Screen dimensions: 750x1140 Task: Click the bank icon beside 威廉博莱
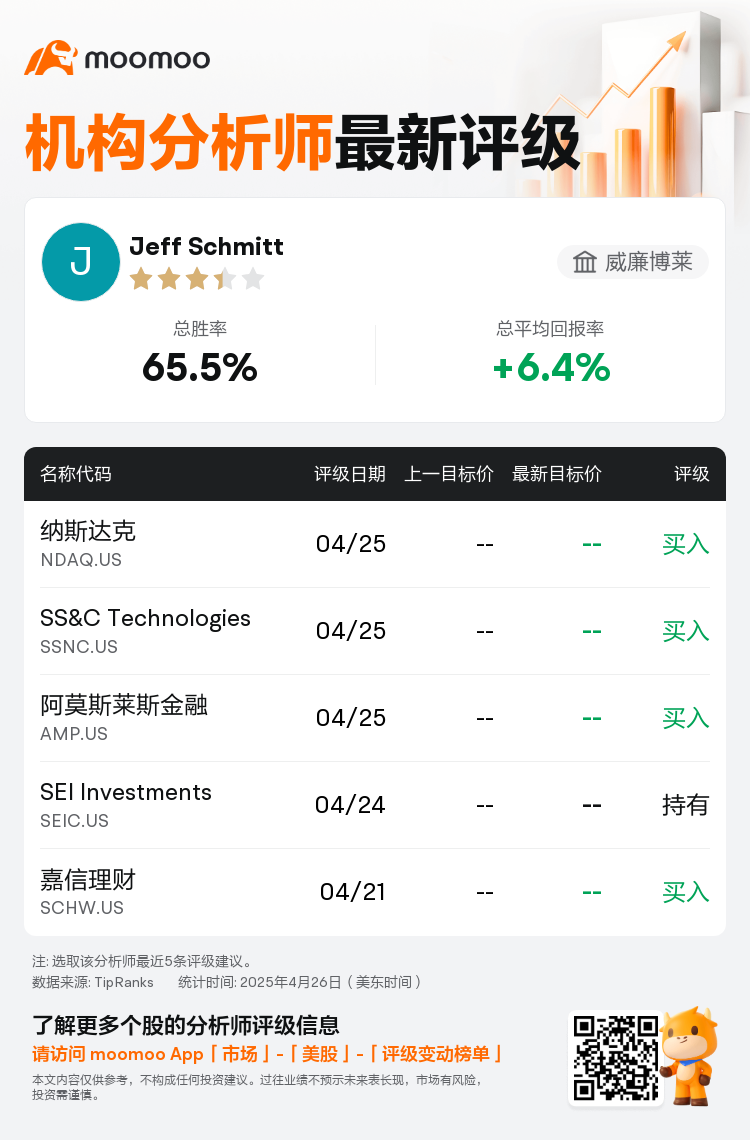point(584,262)
